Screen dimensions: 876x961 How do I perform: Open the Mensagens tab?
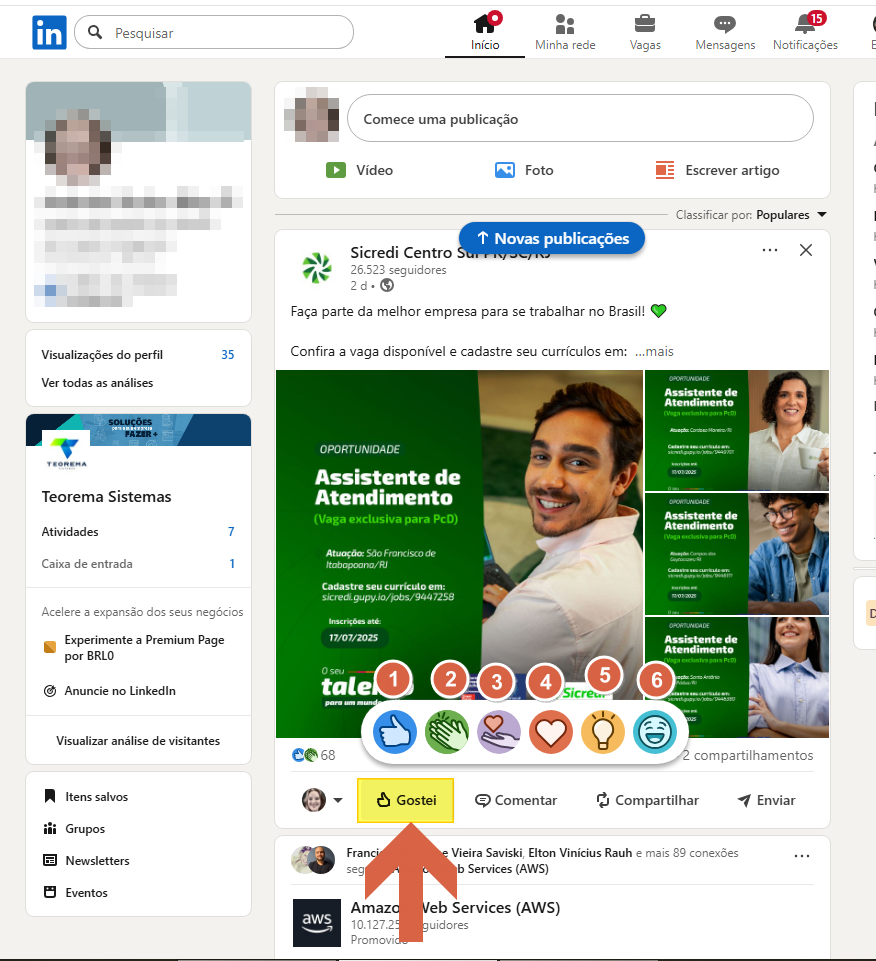click(x=725, y=32)
